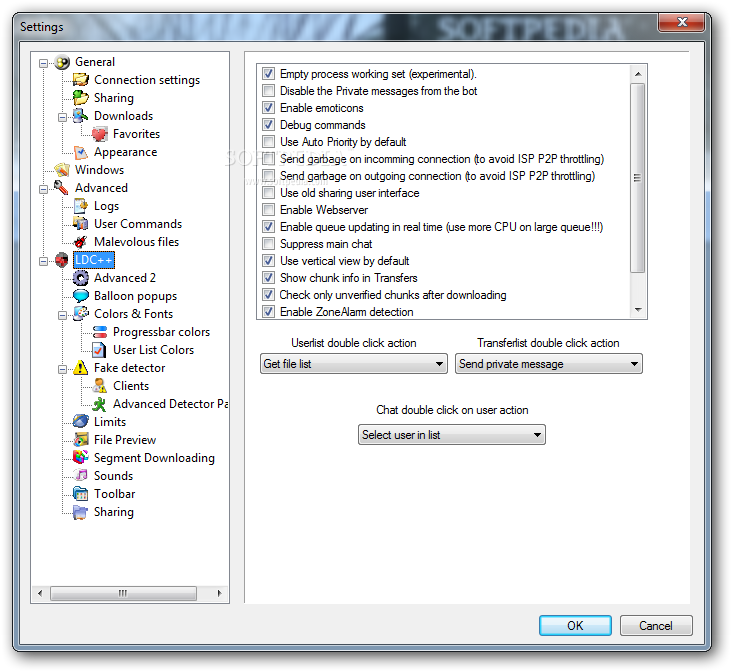Click the Limits icon
732x672 pixels.
81,422
